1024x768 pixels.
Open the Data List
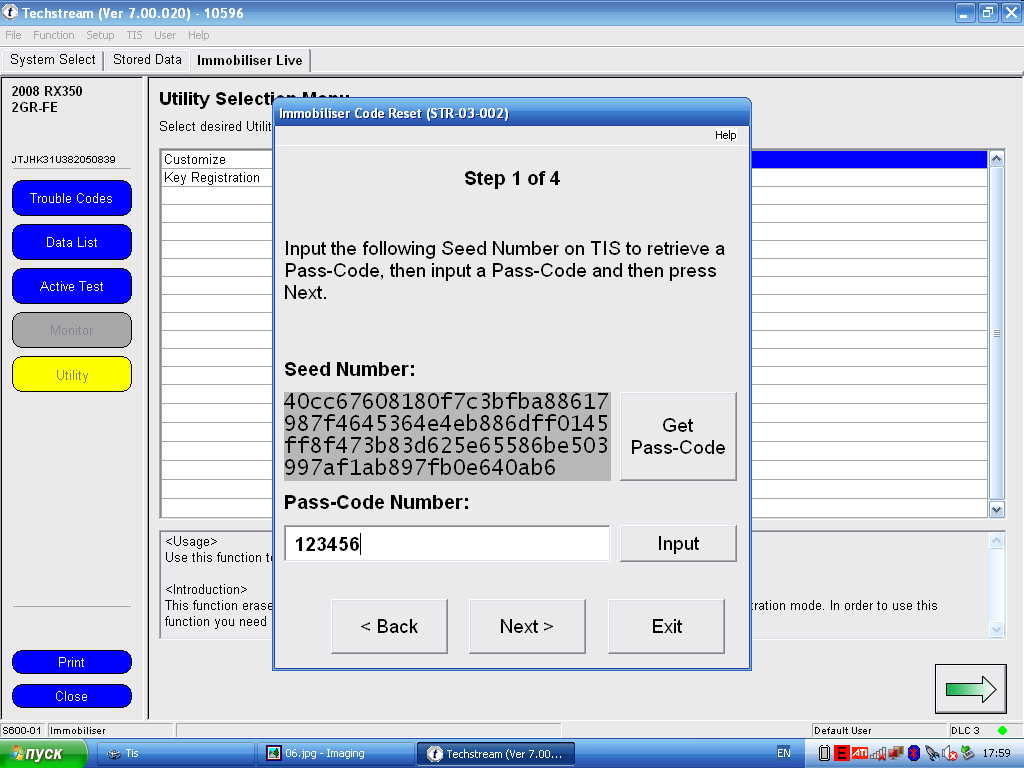coord(71,242)
